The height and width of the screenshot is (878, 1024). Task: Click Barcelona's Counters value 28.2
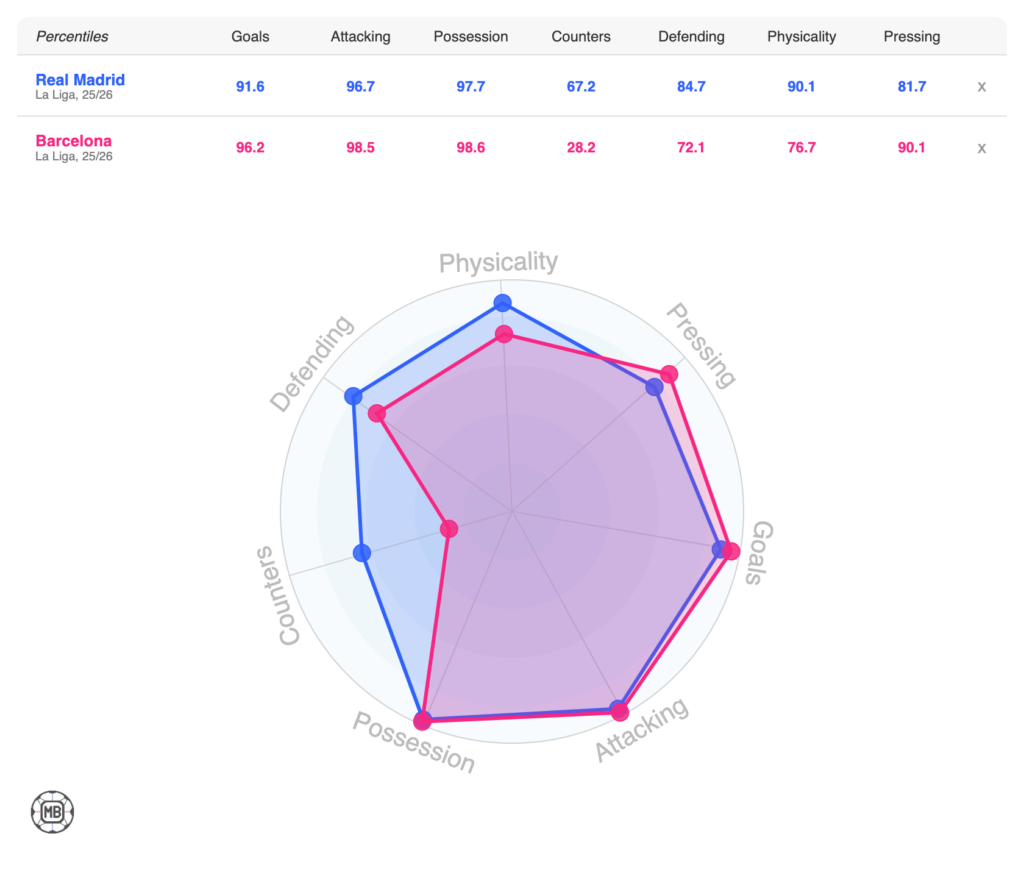coord(581,148)
